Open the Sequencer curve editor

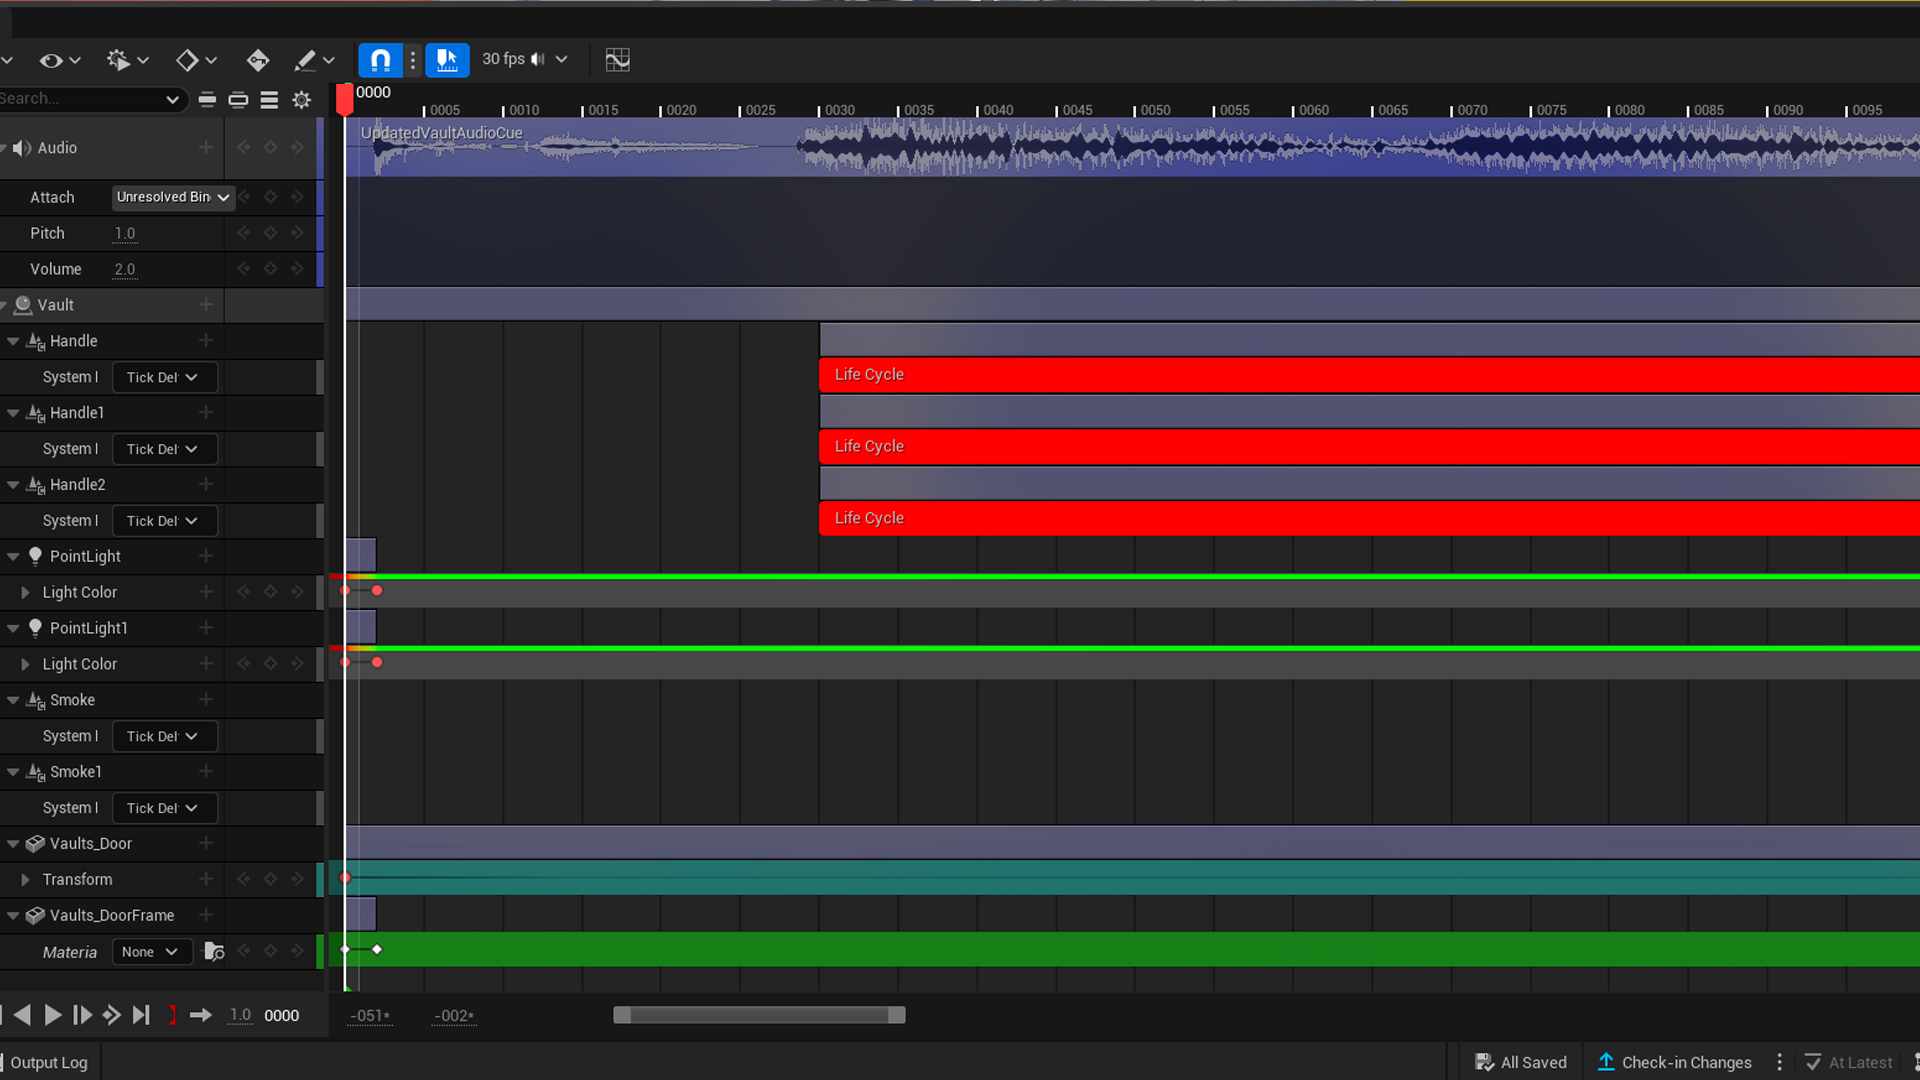(617, 60)
